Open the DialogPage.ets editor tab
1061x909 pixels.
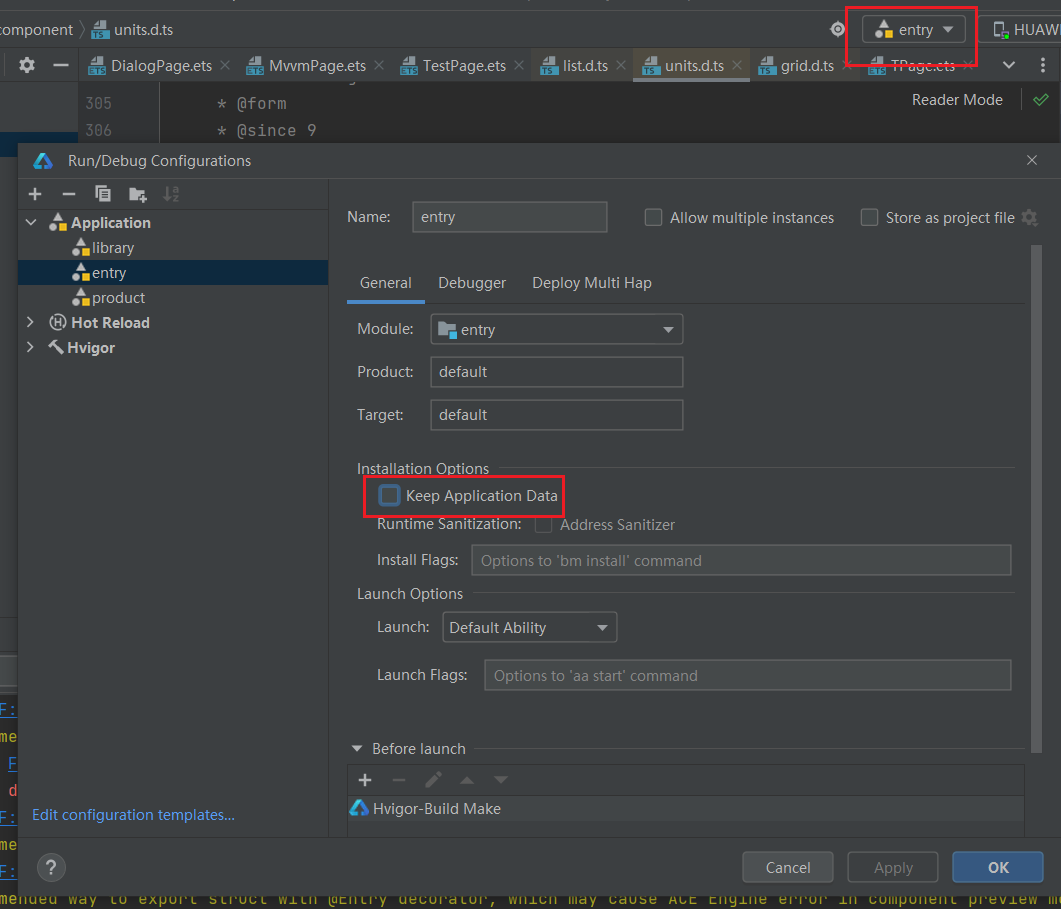point(161,66)
